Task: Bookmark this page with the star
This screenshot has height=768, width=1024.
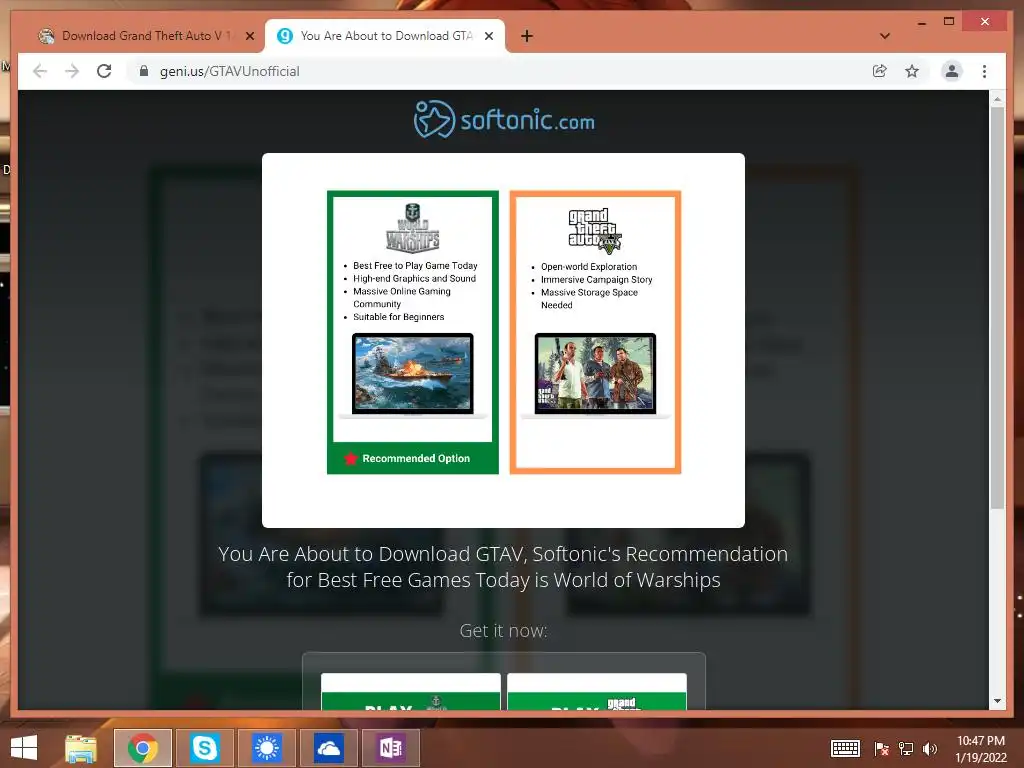Action: click(912, 71)
